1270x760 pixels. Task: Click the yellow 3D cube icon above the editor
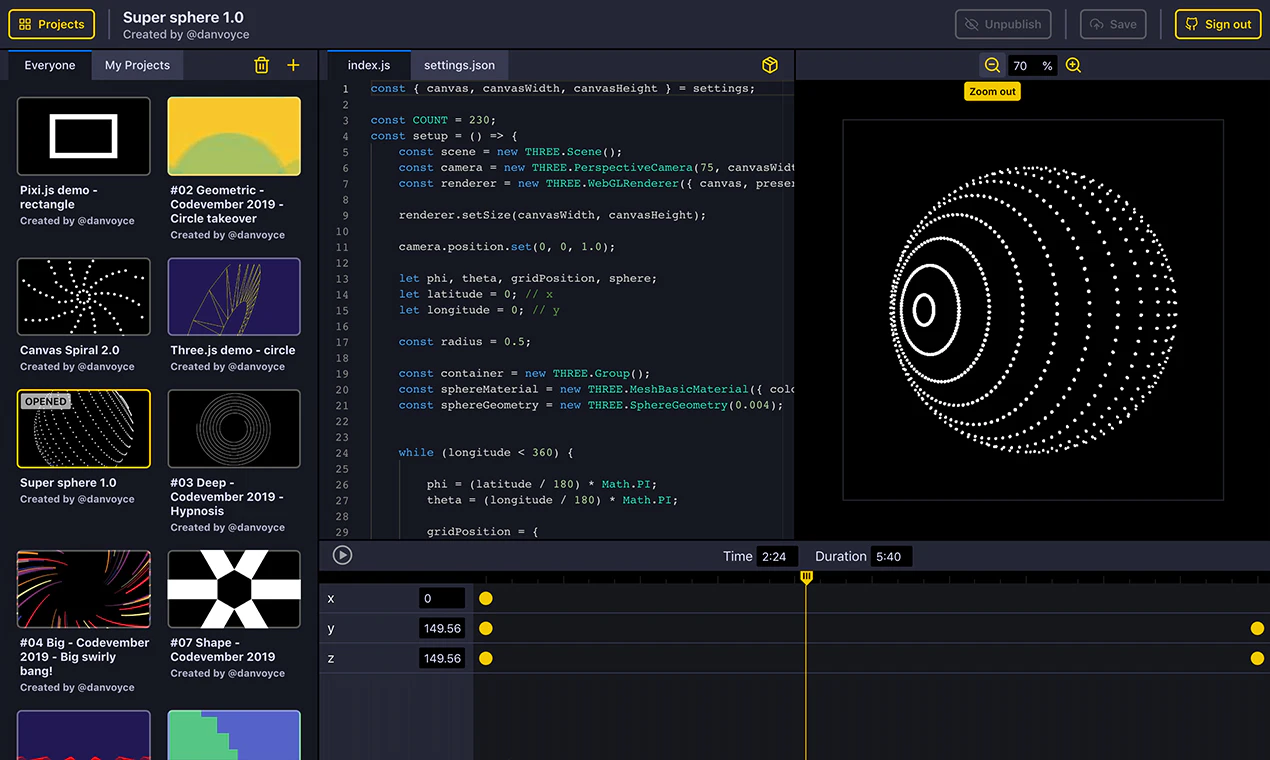[x=769, y=64]
